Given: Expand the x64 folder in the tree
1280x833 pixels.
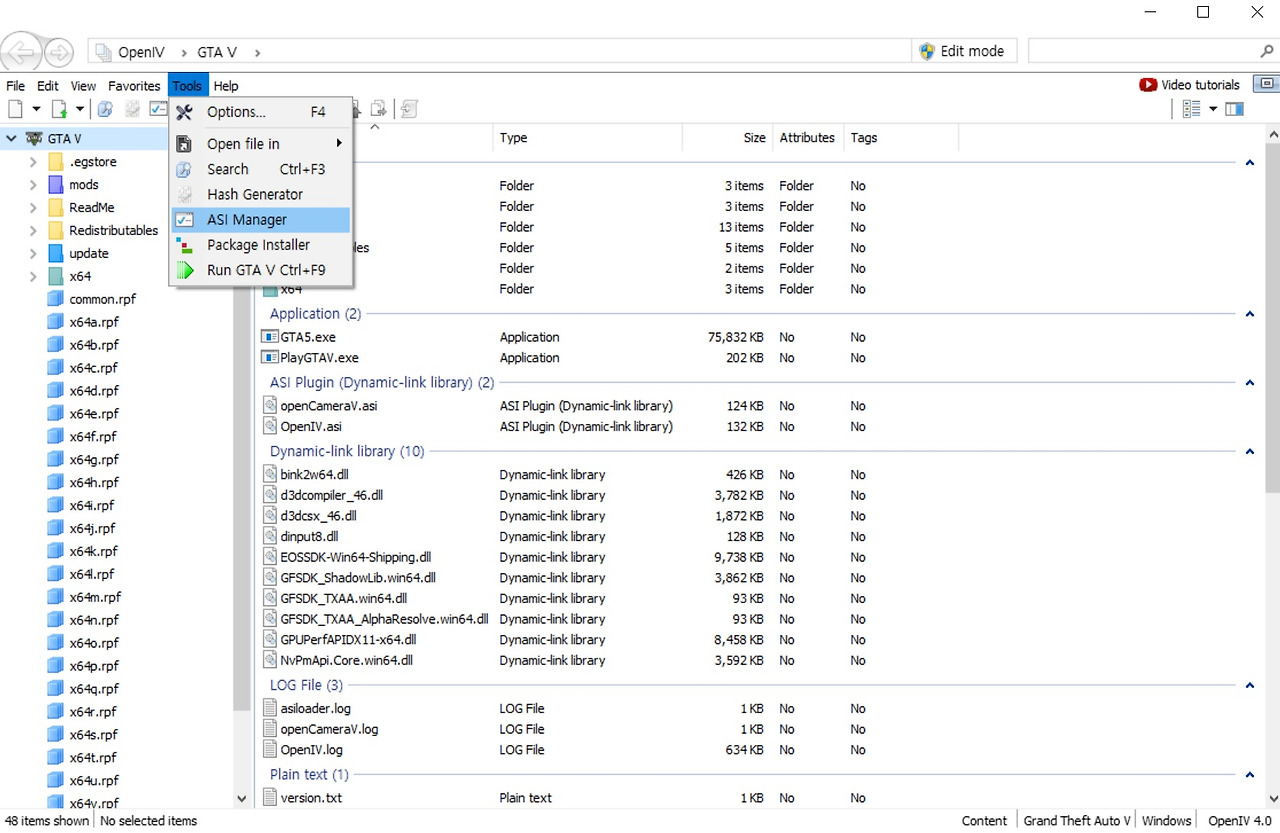Looking at the screenshot, I should pyautogui.click(x=33, y=277).
